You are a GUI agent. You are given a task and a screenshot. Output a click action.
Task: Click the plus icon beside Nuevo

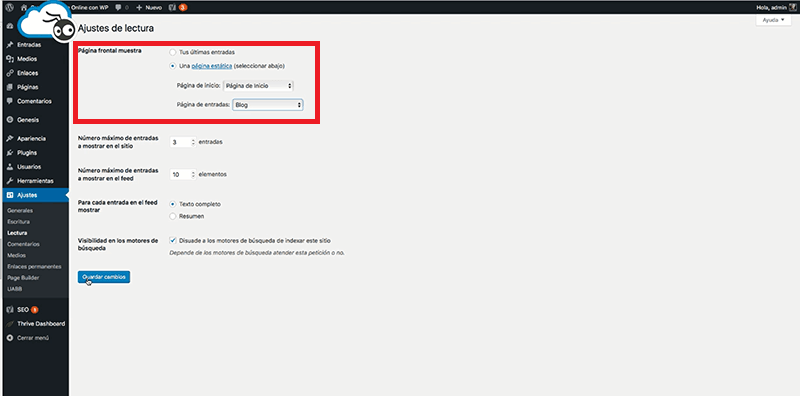point(139,7)
